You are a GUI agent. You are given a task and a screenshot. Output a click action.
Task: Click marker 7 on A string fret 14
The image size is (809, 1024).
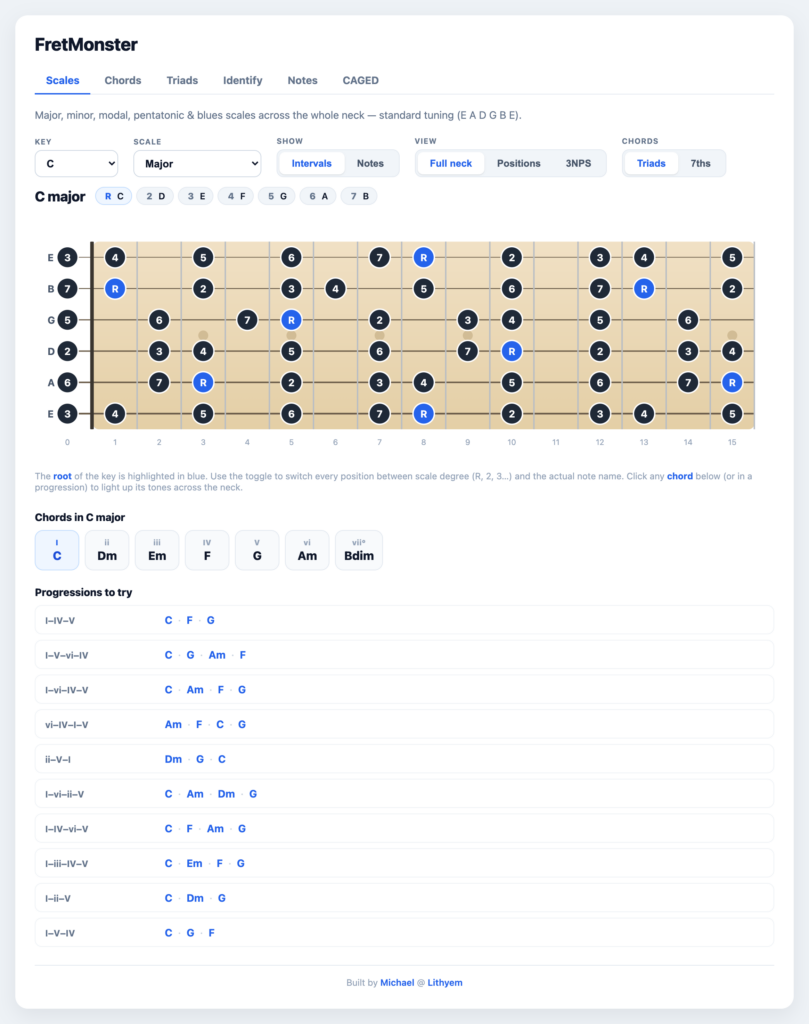[688, 383]
